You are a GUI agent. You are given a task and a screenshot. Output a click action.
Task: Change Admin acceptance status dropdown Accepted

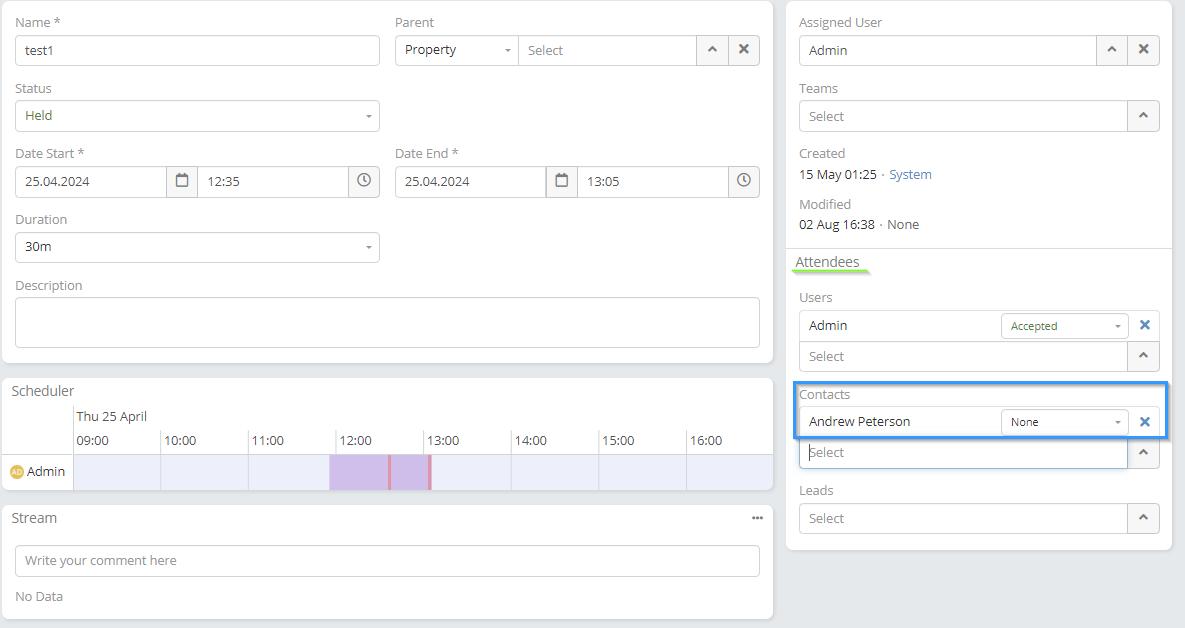(1065, 326)
